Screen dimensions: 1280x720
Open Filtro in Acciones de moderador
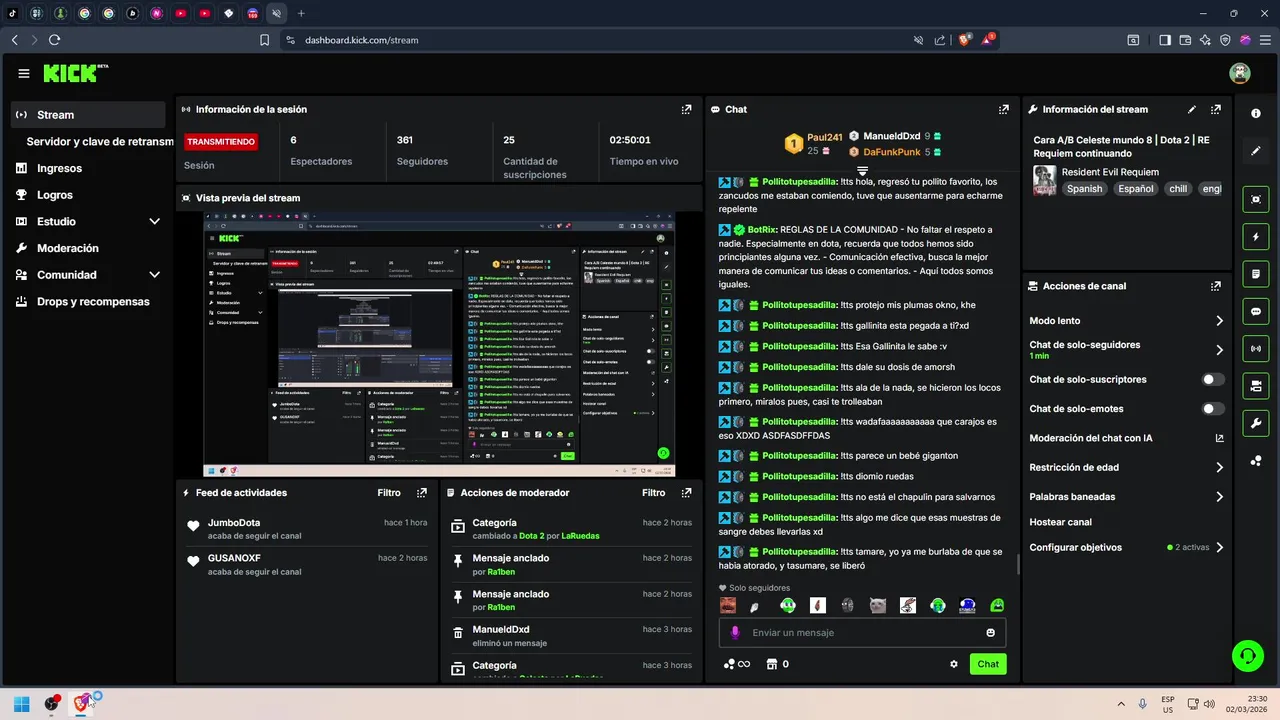click(653, 493)
